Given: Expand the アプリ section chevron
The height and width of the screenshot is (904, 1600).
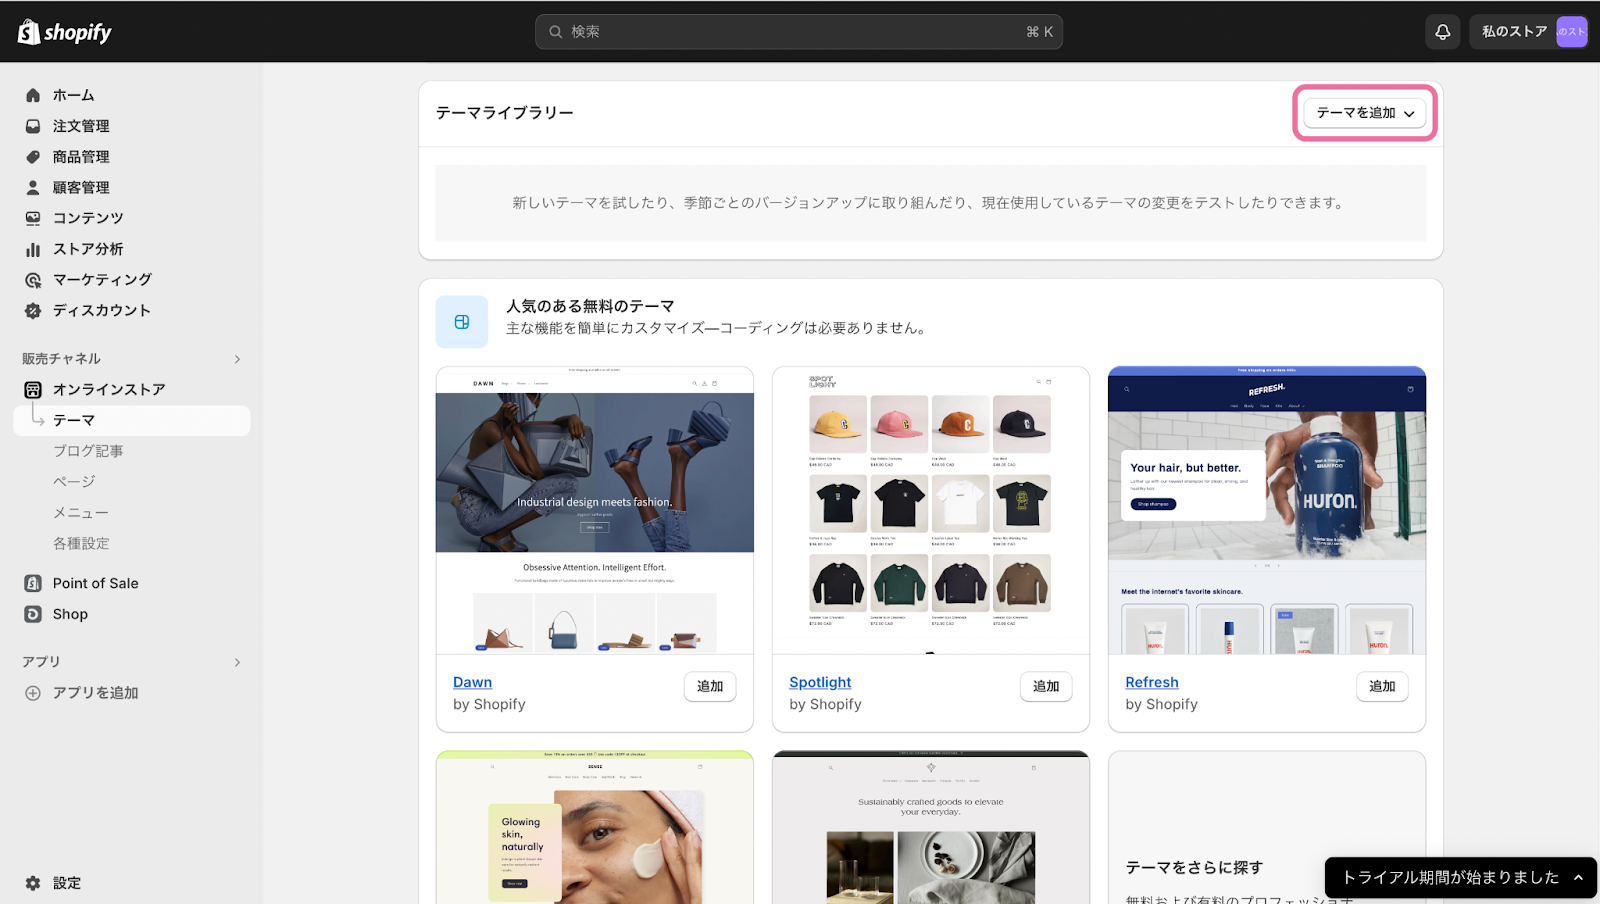Looking at the screenshot, I should pyautogui.click(x=237, y=662).
